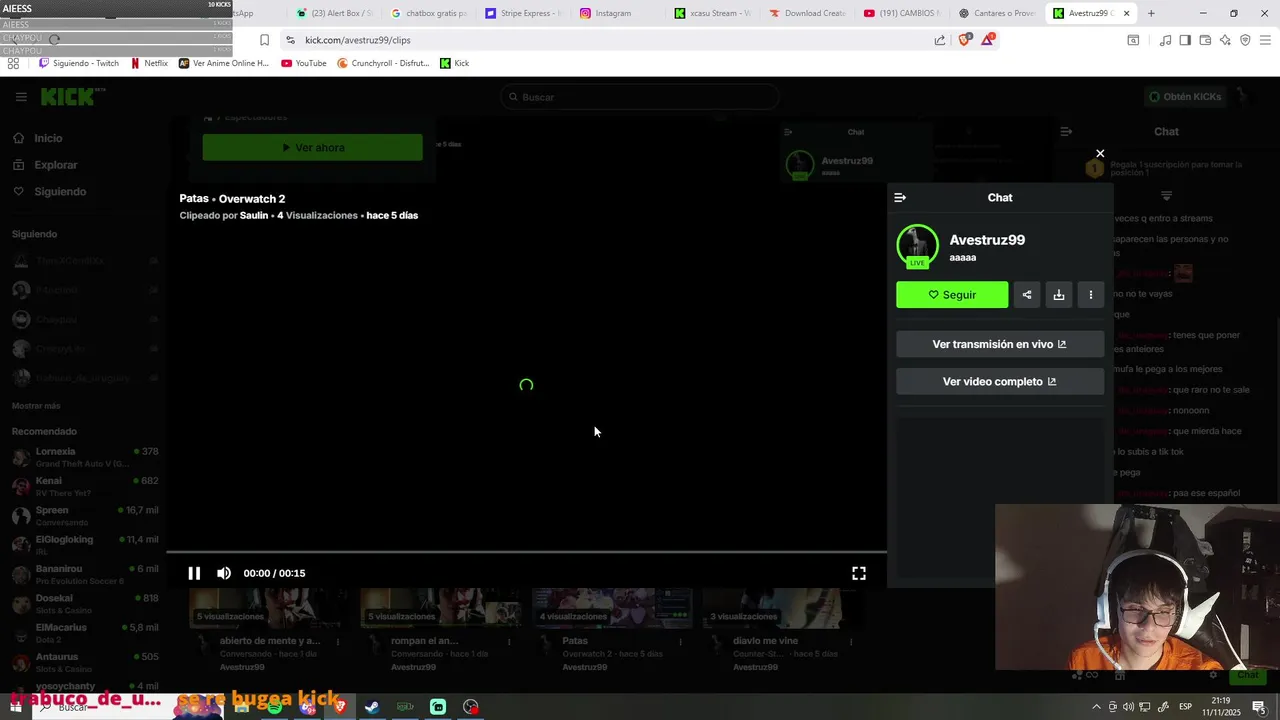This screenshot has width=1280, height=720.
Task: Open a new browser tab
Action: coord(1151,13)
